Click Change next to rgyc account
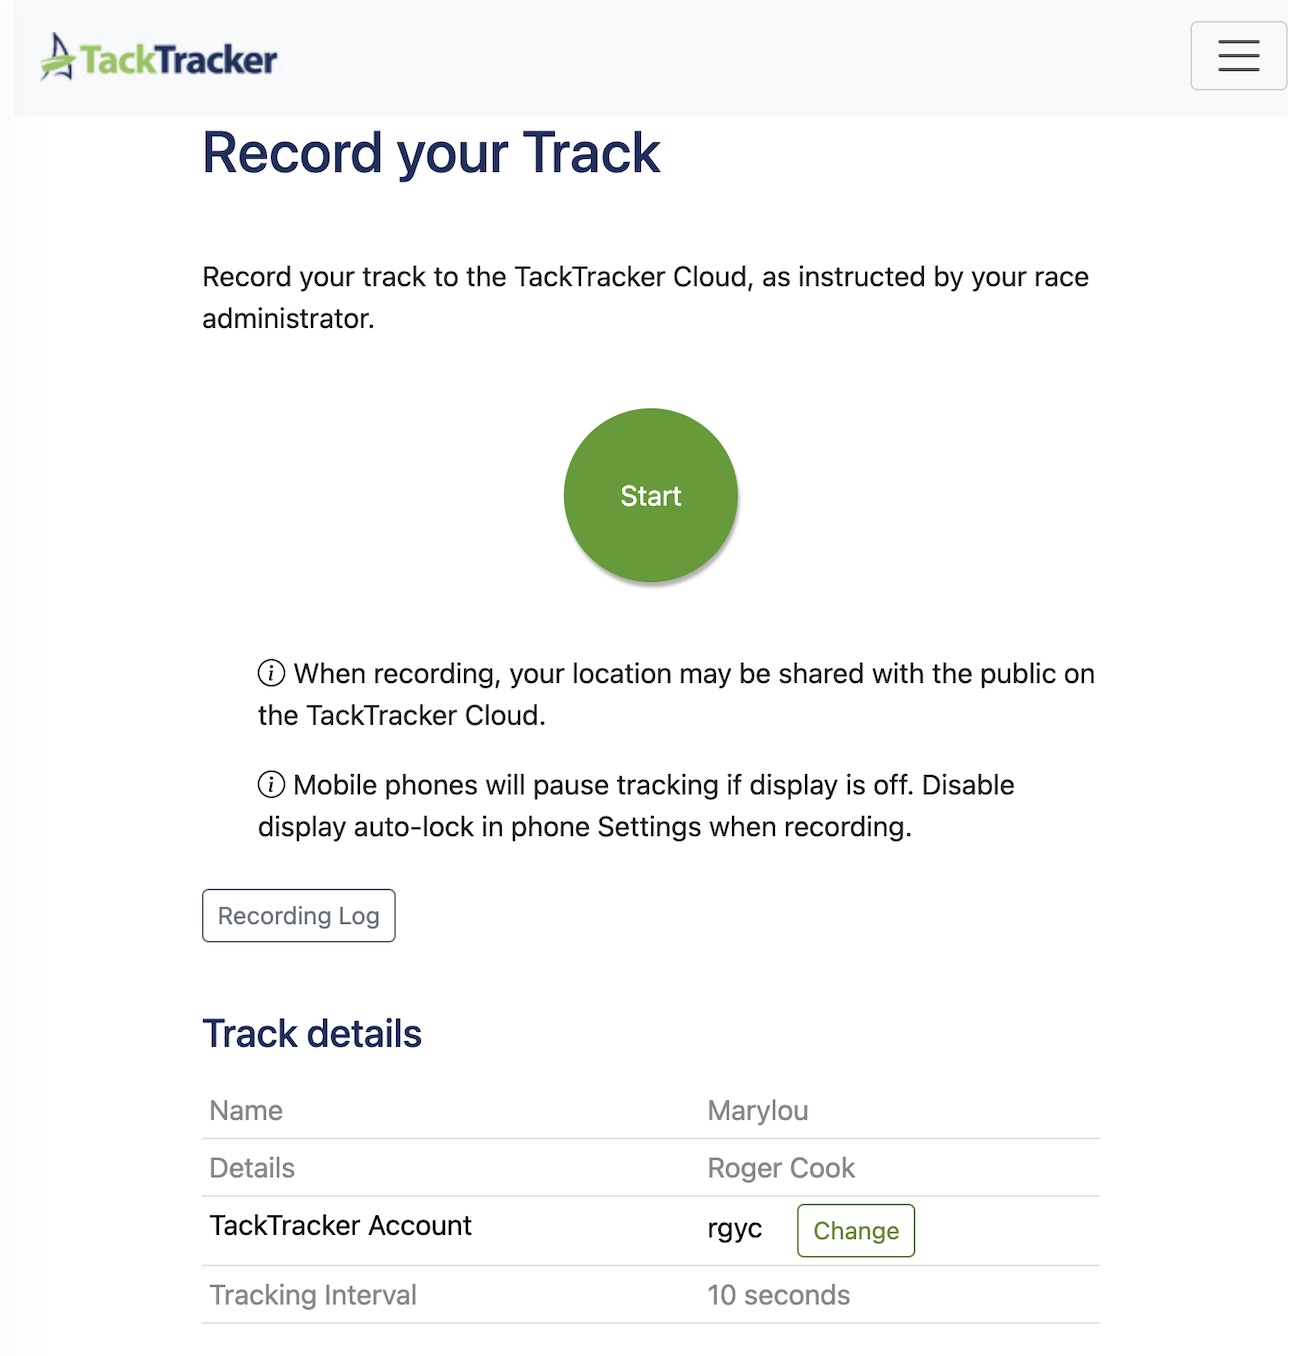Screen dimensions: 1300x1356 click(x=855, y=1231)
